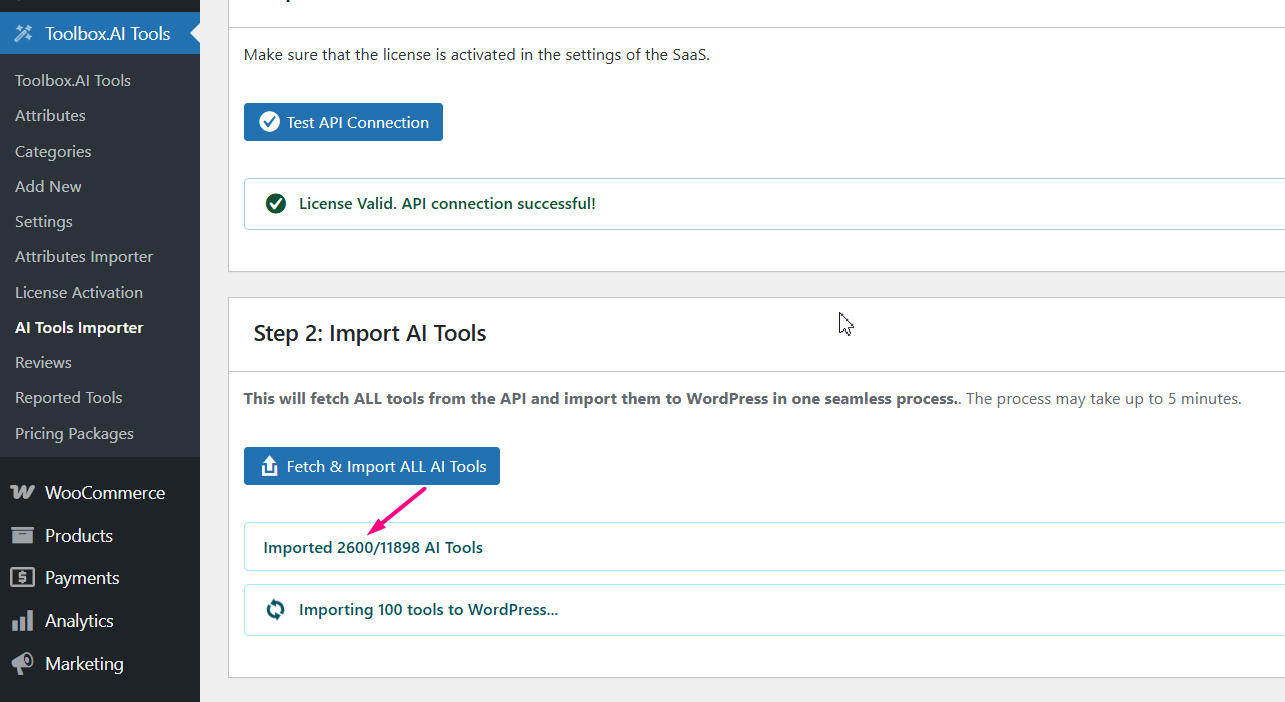Click Fetch & Import ALL AI Tools button

372,467
